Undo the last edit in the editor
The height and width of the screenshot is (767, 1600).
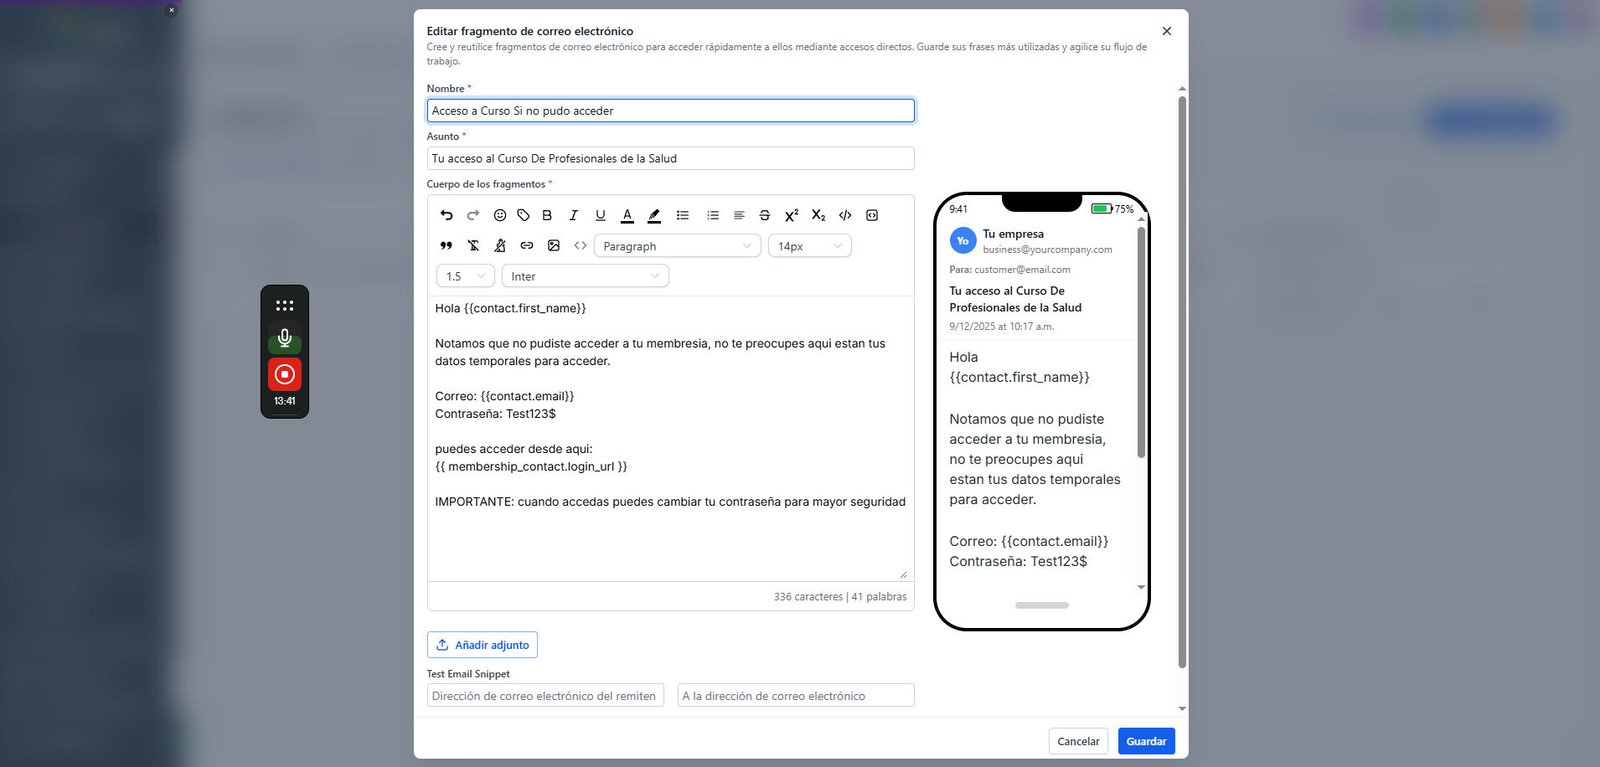(x=447, y=215)
